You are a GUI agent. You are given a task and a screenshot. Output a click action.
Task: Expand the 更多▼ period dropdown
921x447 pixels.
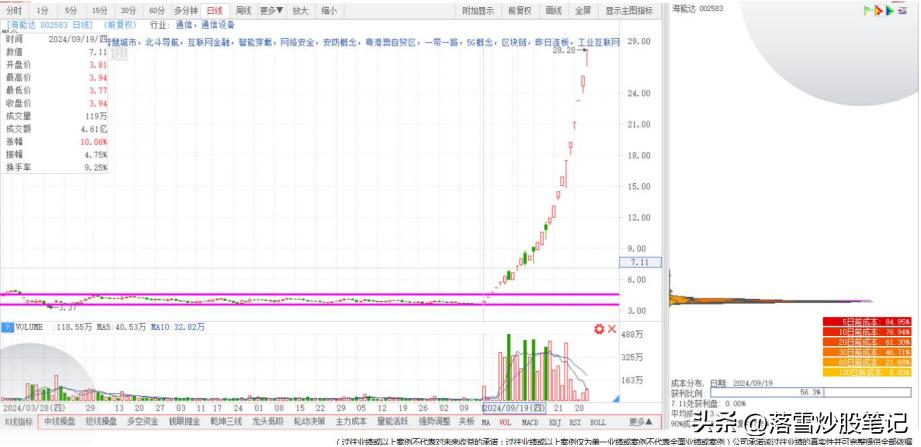(272, 11)
